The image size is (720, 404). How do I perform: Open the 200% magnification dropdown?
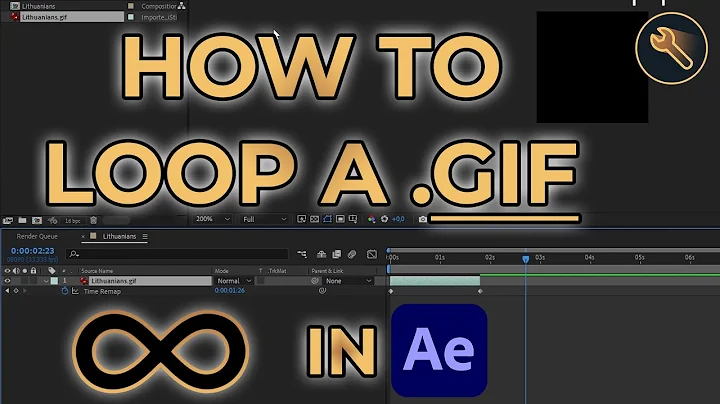pos(212,219)
